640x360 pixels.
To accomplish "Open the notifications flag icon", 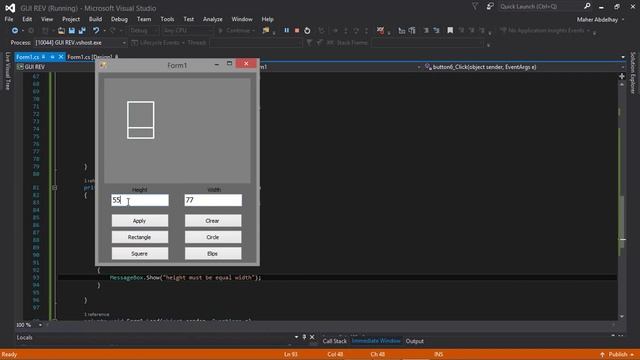I will click(x=475, y=7).
